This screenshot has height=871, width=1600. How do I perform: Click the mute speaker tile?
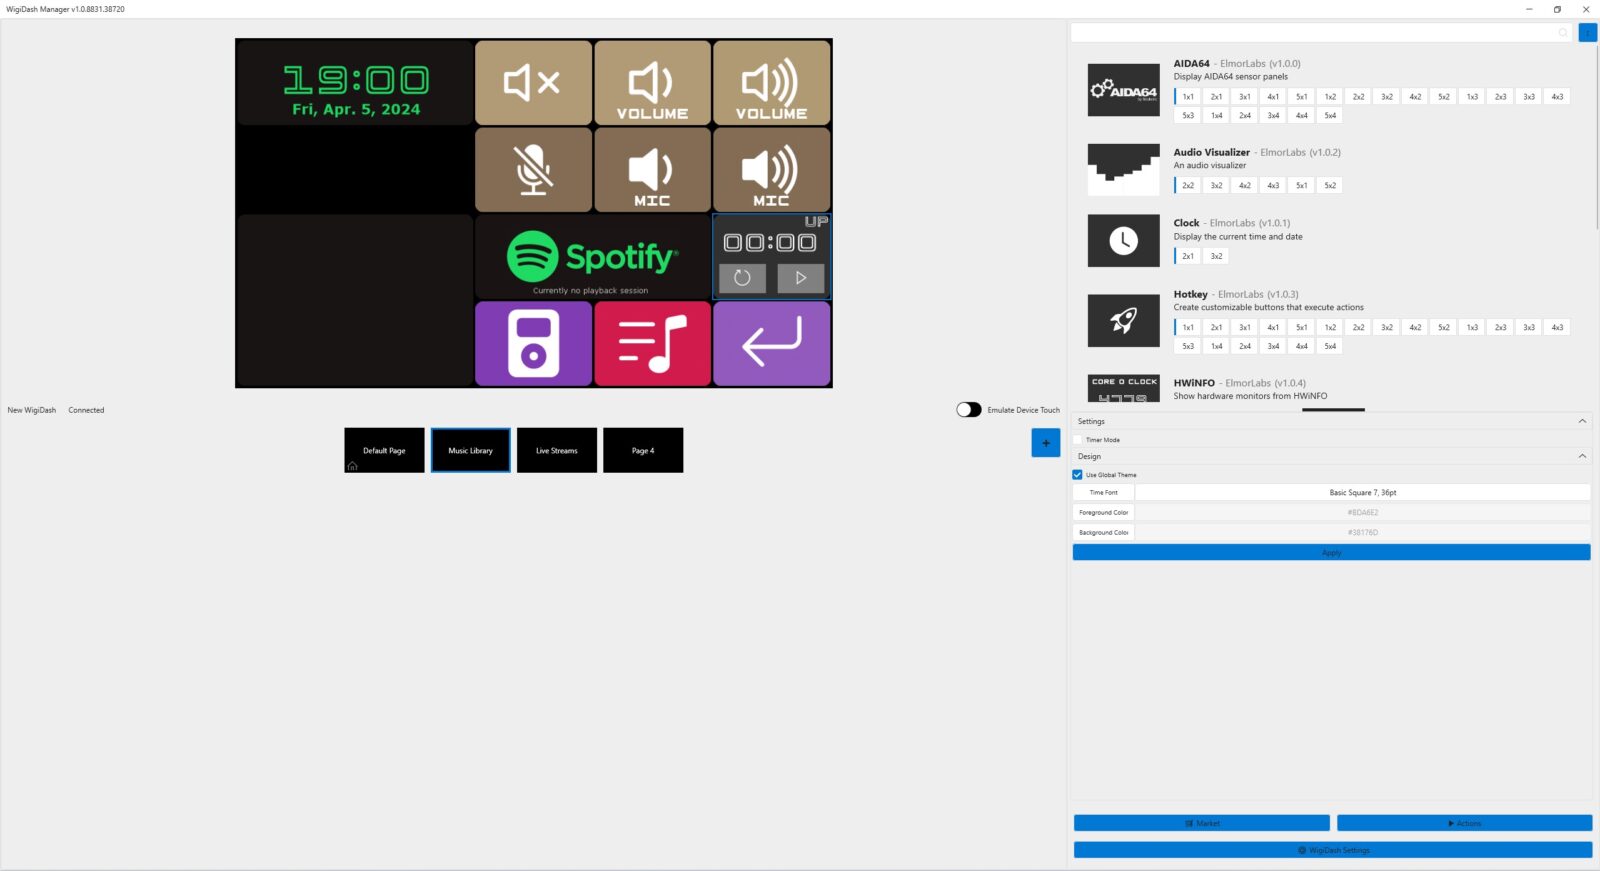tap(533, 83)
